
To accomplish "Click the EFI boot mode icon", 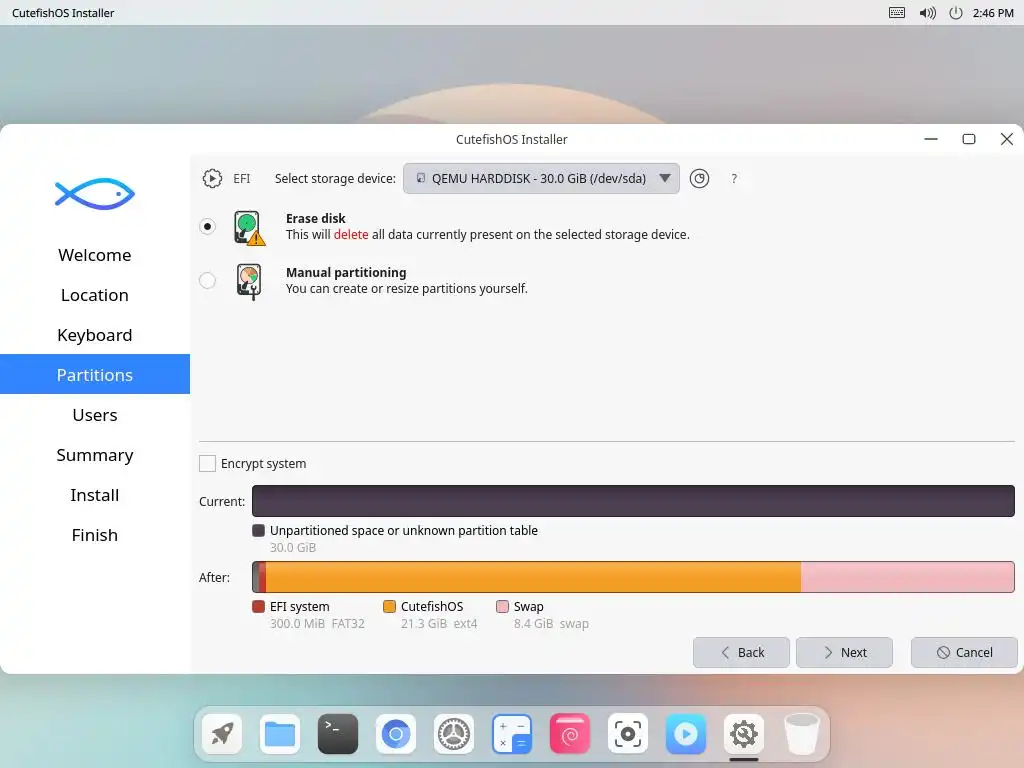I will point(212,178).
